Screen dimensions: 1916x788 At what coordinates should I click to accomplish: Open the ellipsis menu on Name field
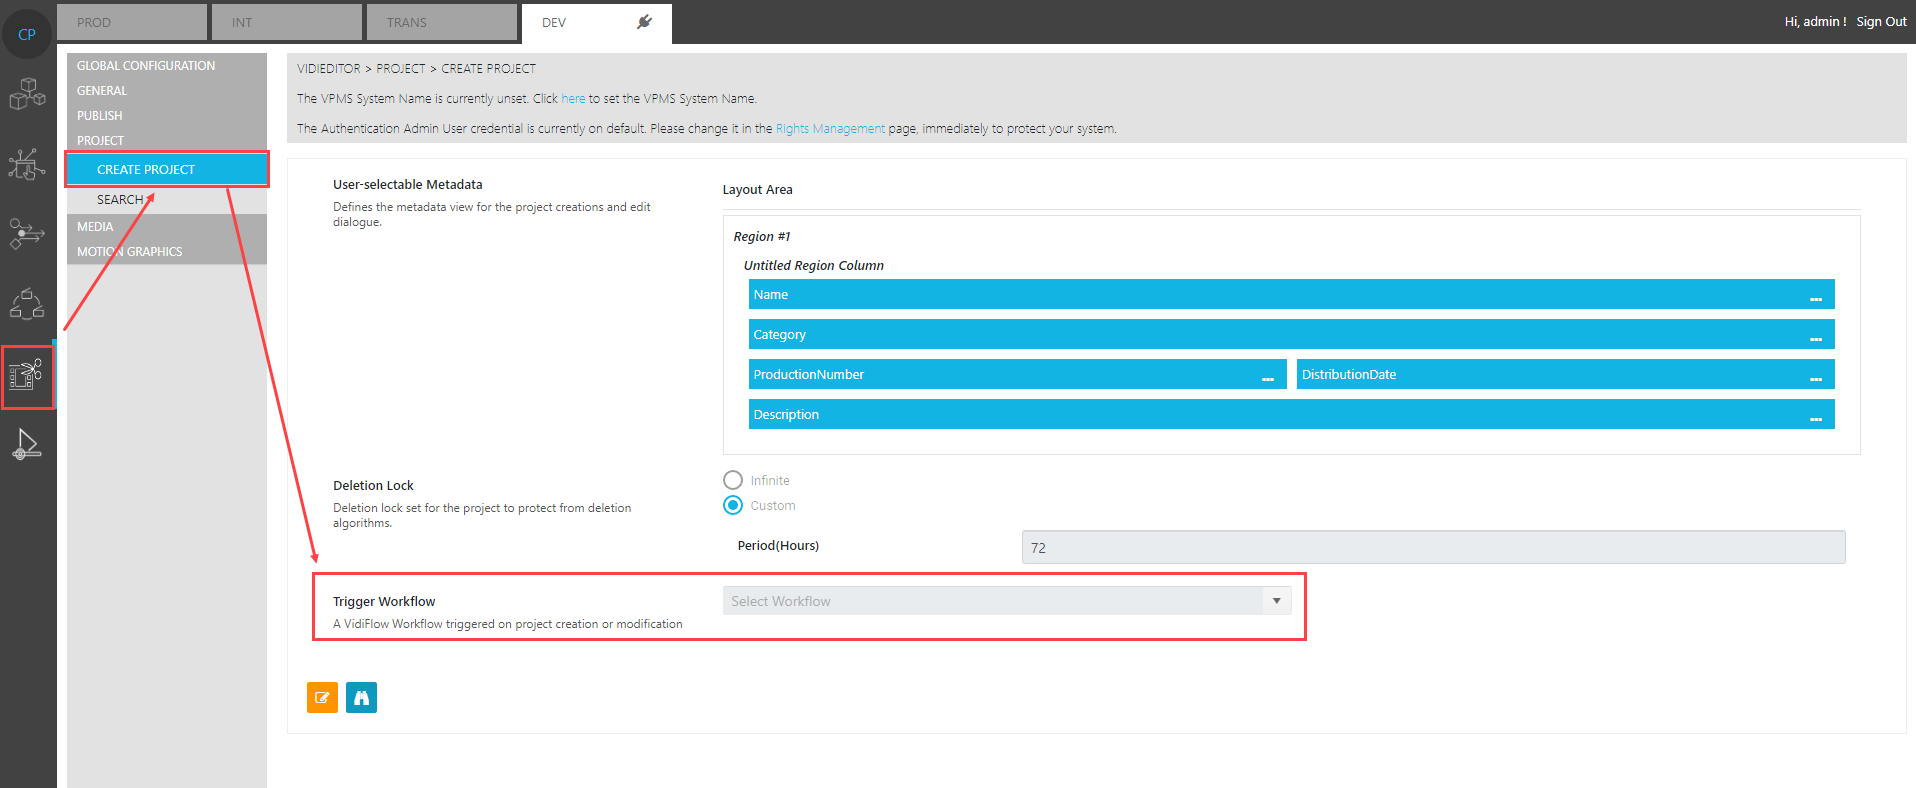[1815, 296]
